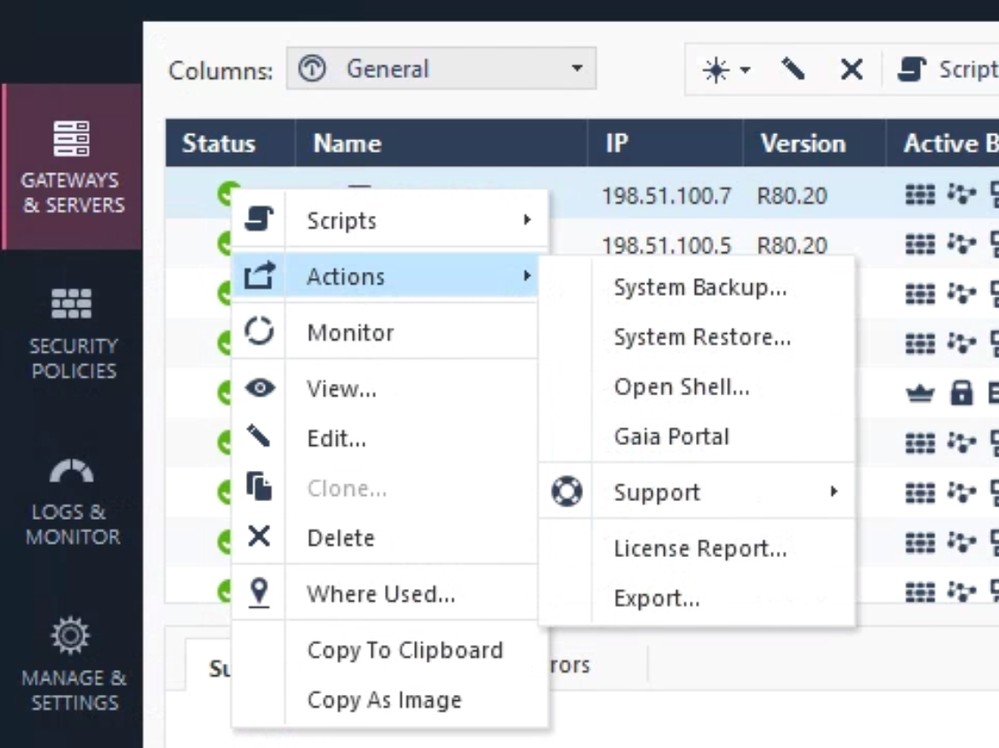Viewport: 999px width, 748px height.
Task: Select License Report... in Actions submenu
Action: [697, 548]
